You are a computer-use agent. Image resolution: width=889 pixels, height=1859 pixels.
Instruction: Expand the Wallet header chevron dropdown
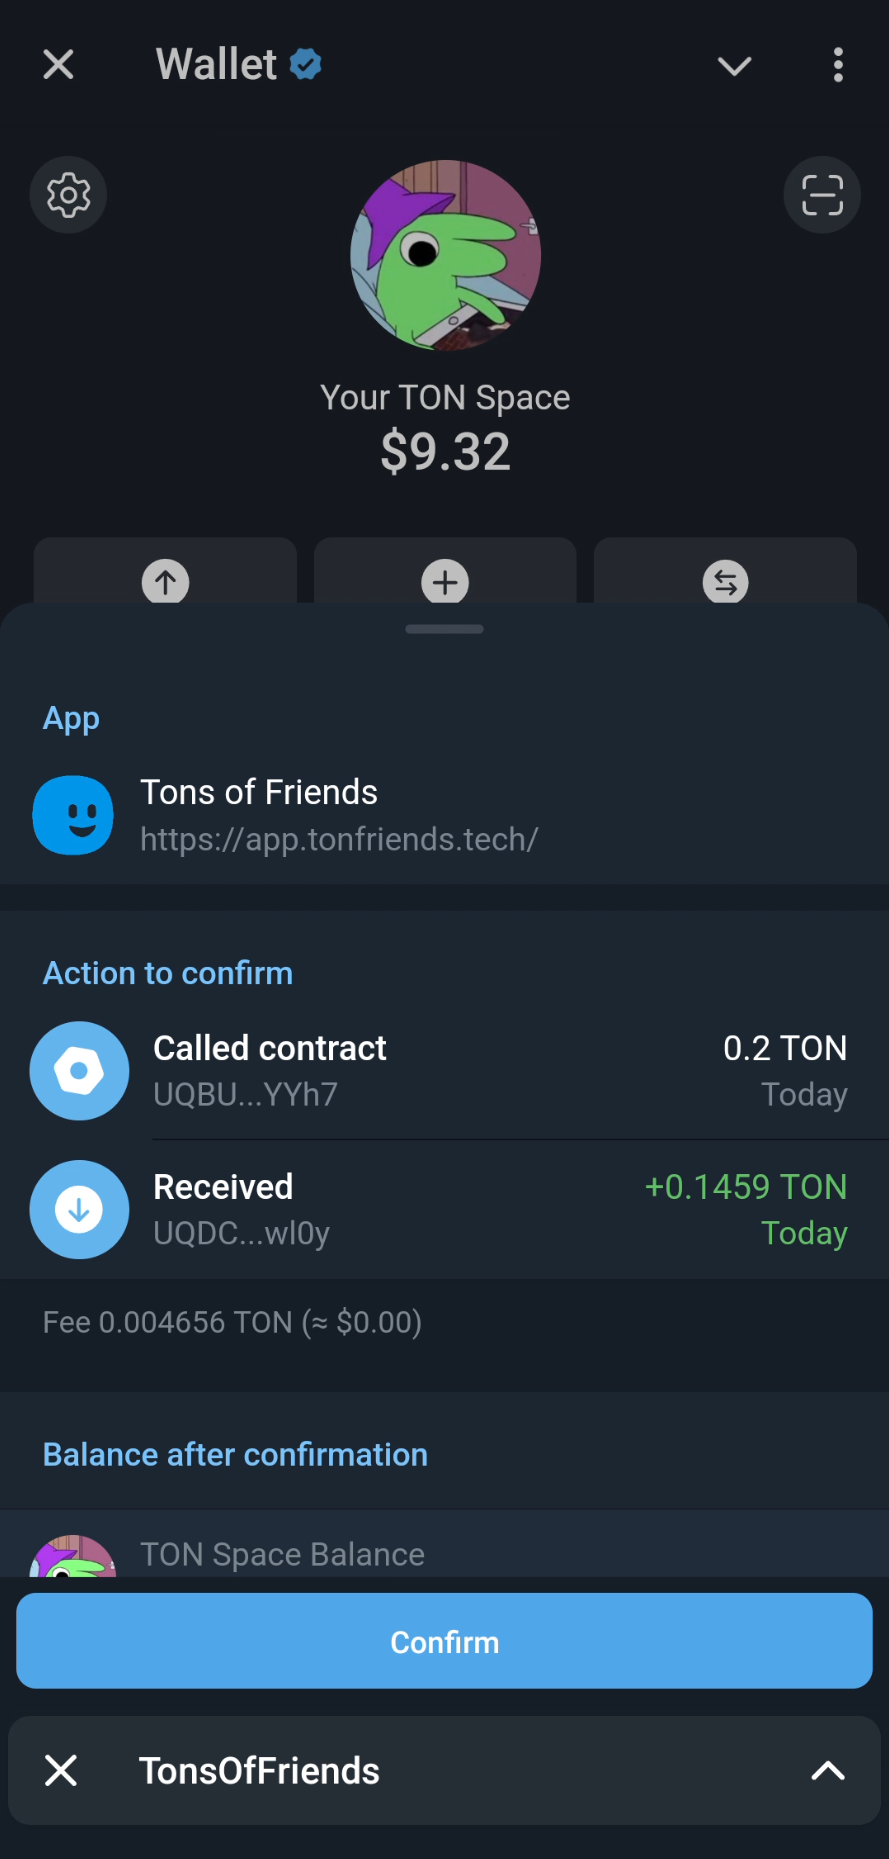(734, 66)
